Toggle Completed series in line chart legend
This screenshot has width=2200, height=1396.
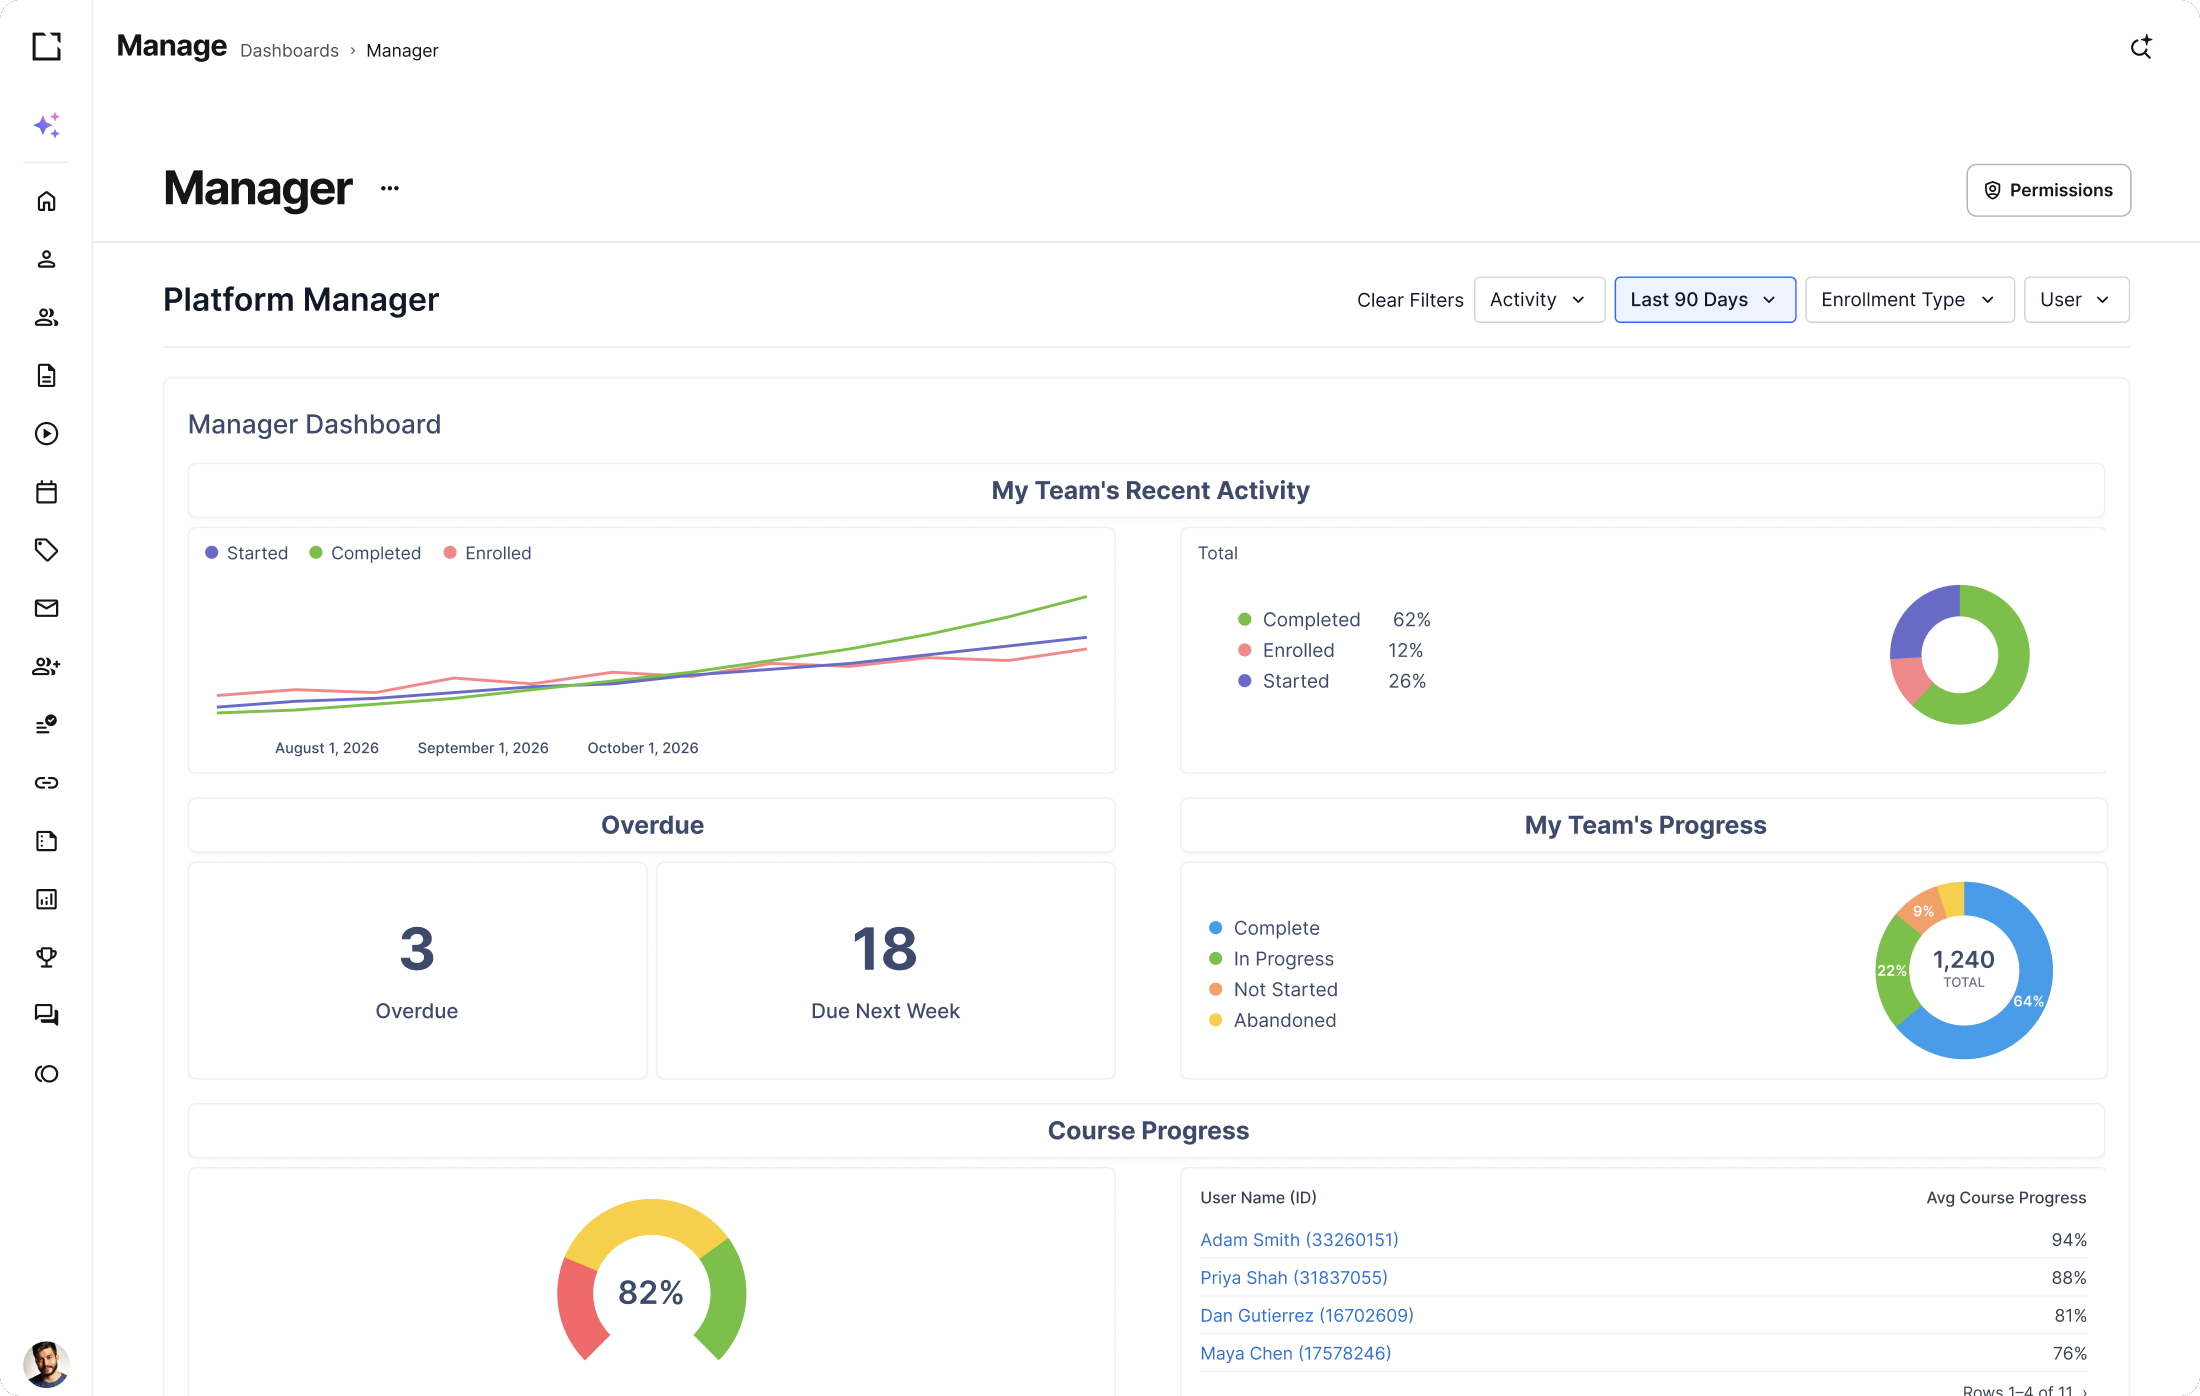(x=365, y=553)
